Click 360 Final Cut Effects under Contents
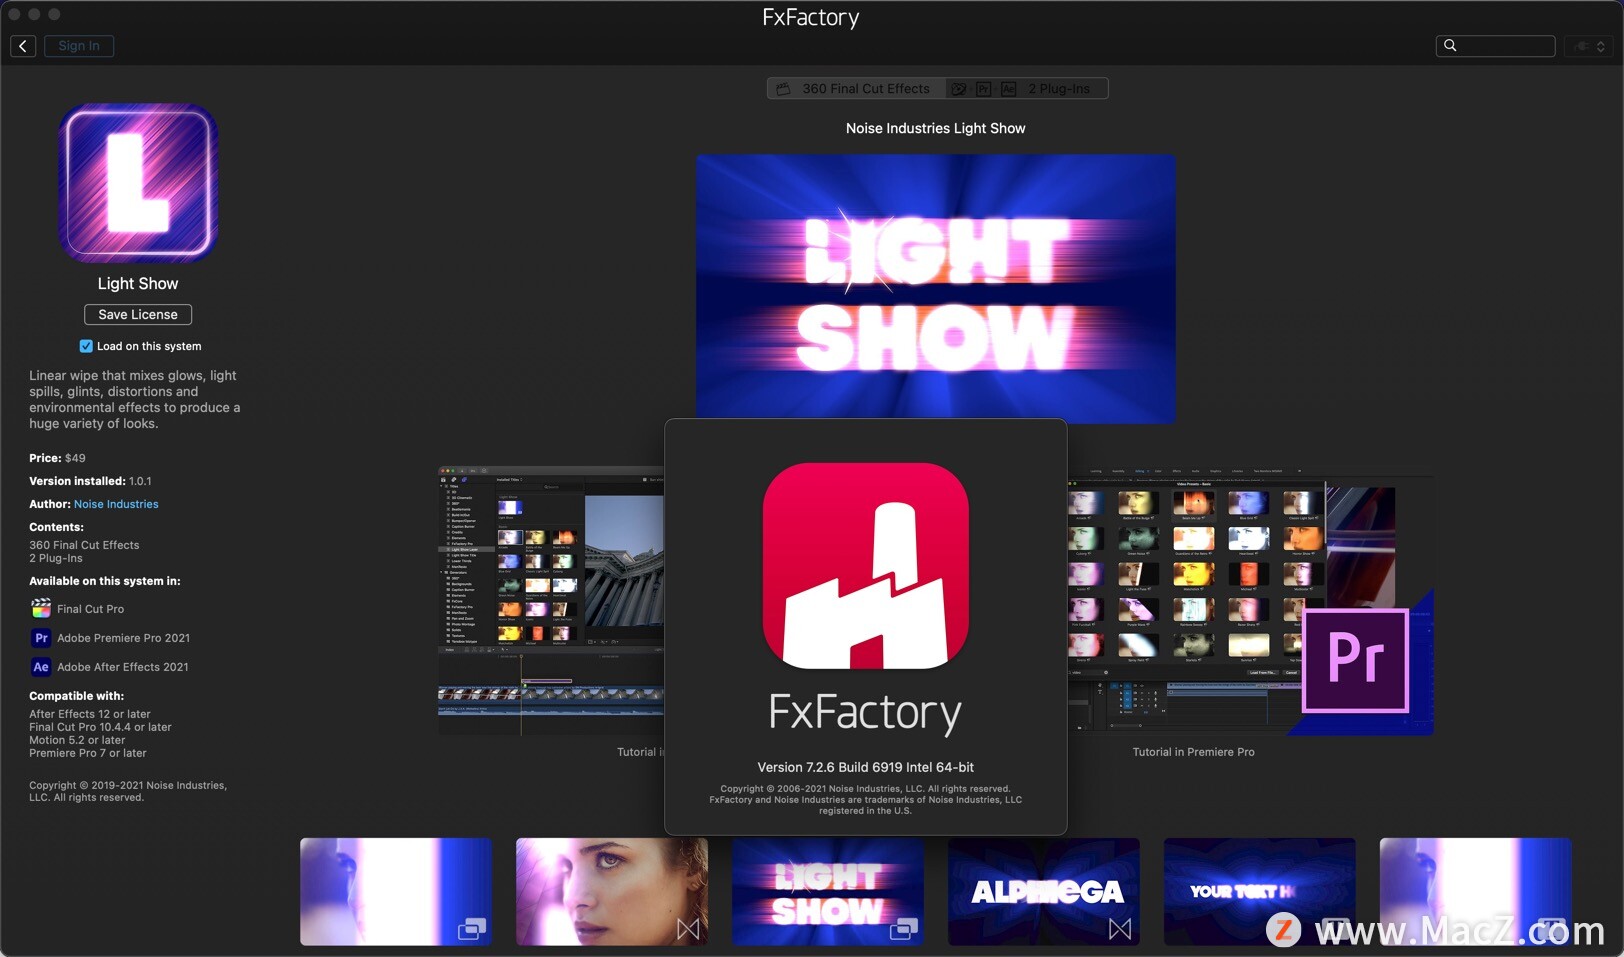1624x957 pixels. 84,545
